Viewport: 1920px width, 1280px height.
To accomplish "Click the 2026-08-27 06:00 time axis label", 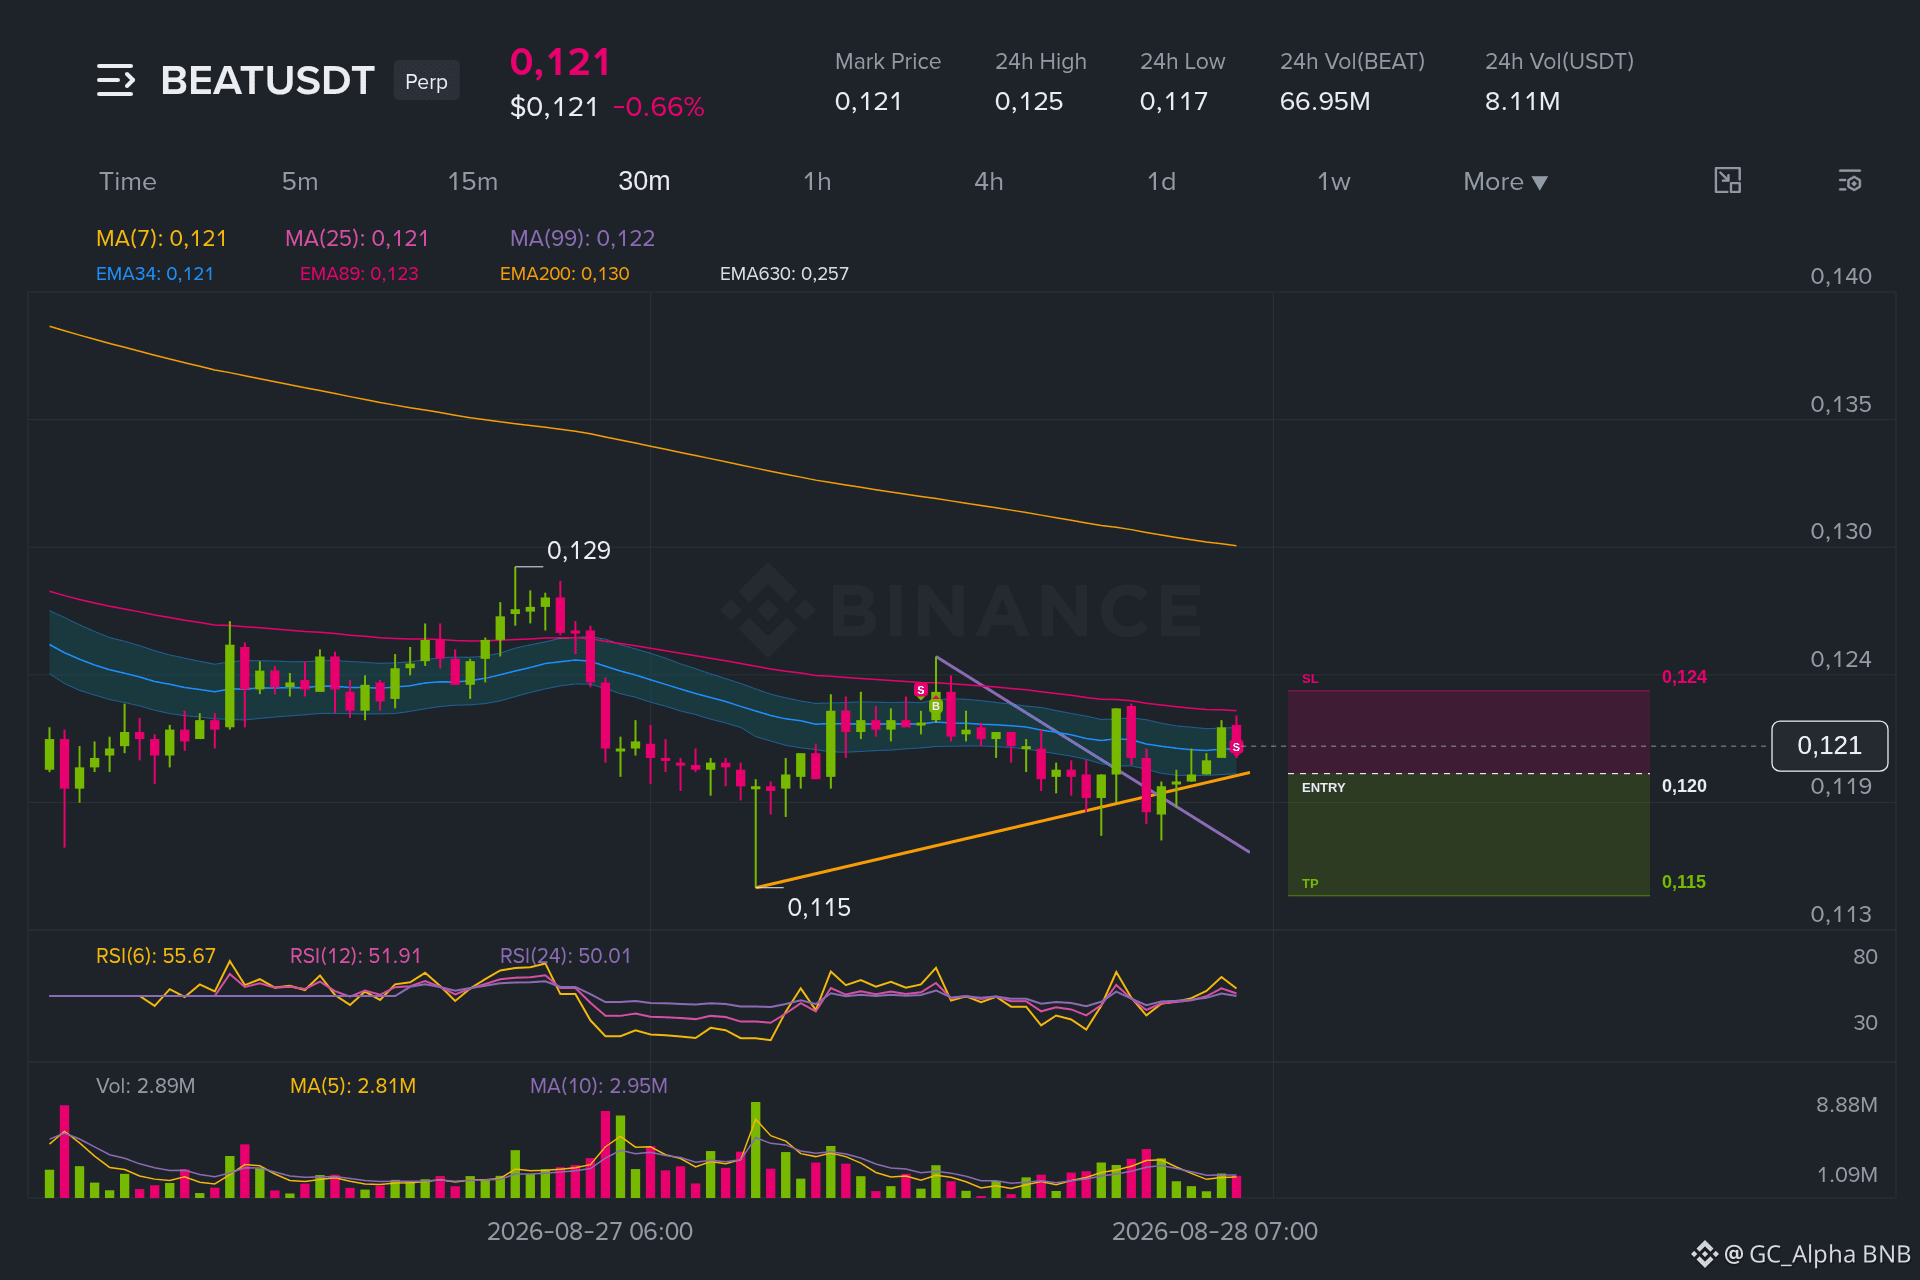I will [590, 1231].
